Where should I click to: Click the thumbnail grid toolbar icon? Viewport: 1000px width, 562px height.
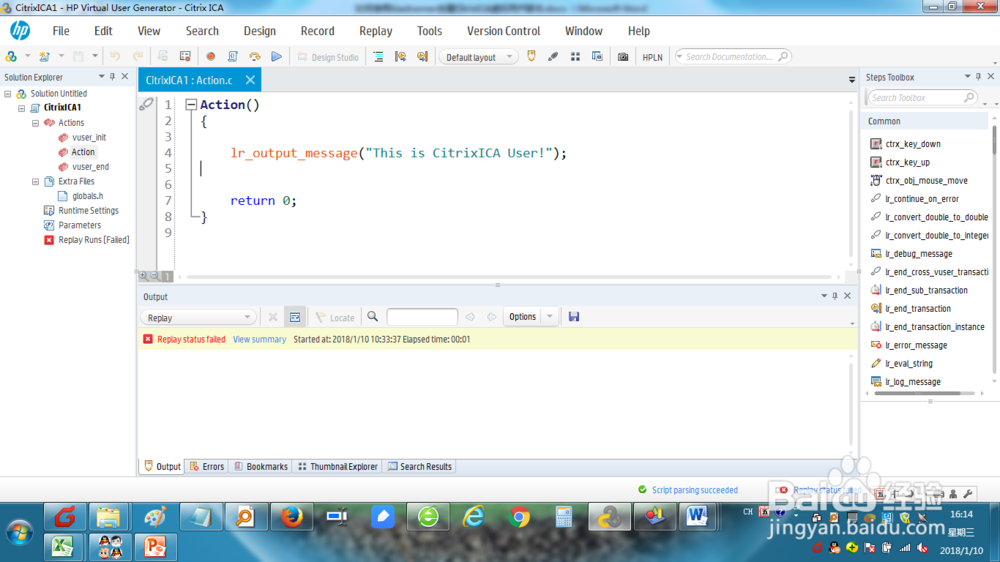[x=575, y=57]
